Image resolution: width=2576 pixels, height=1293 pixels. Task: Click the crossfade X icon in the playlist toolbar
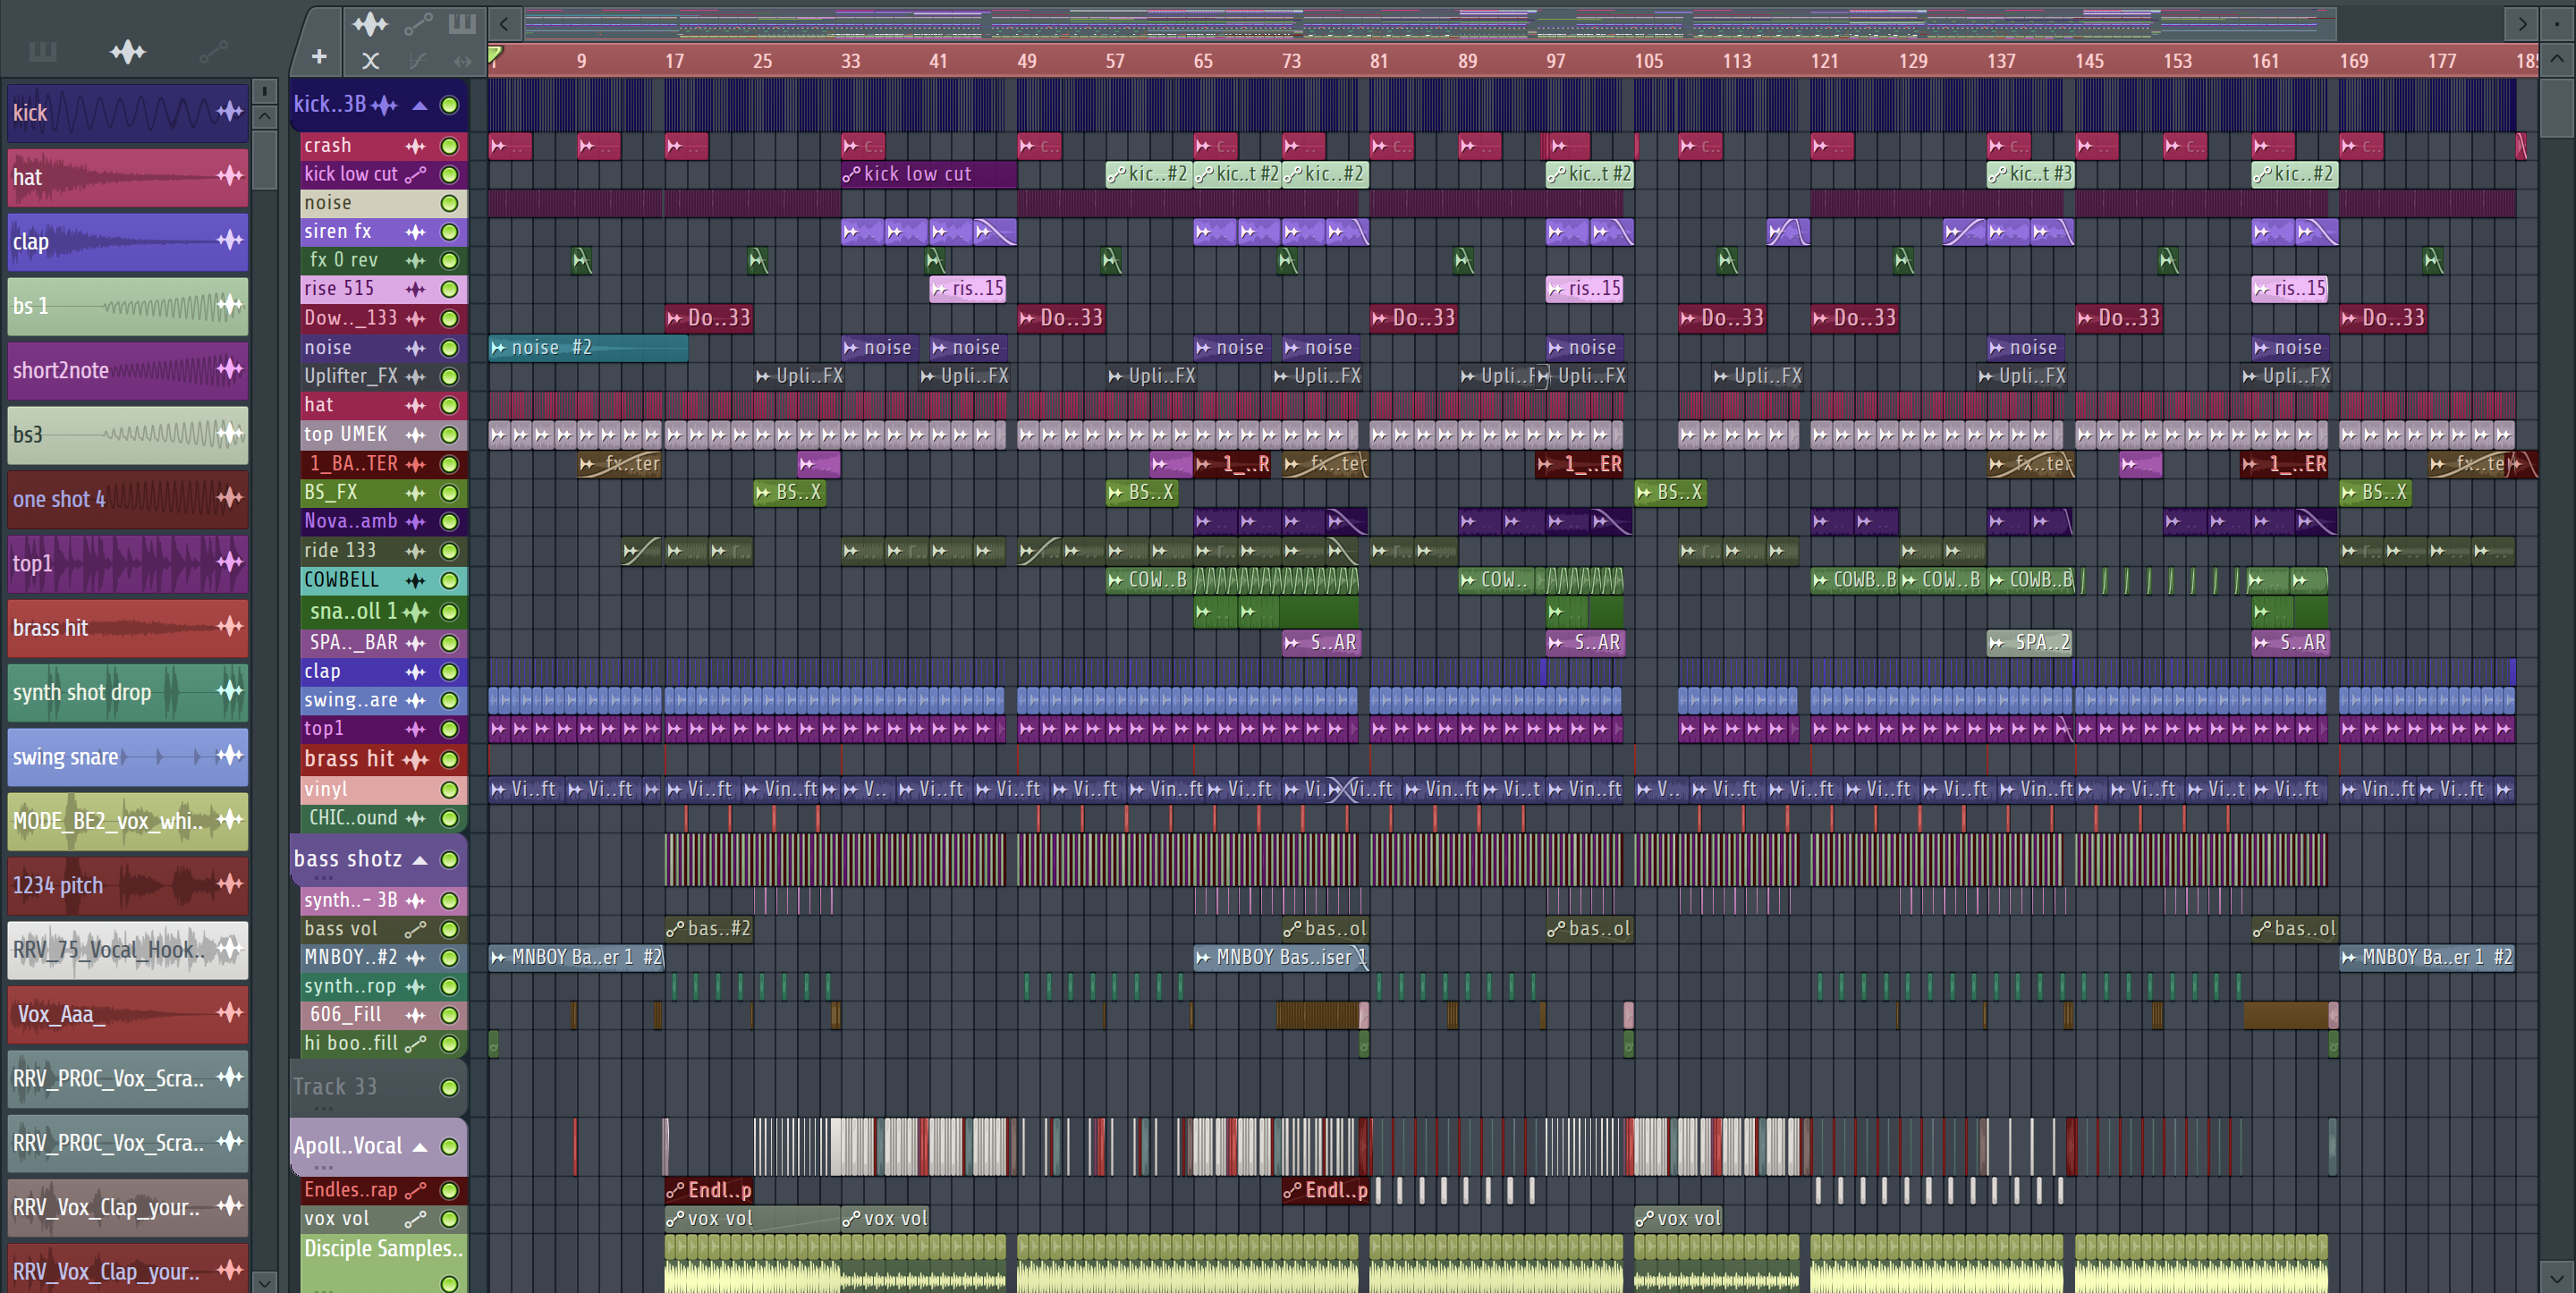pyautogui.click(x=370, y=60)
